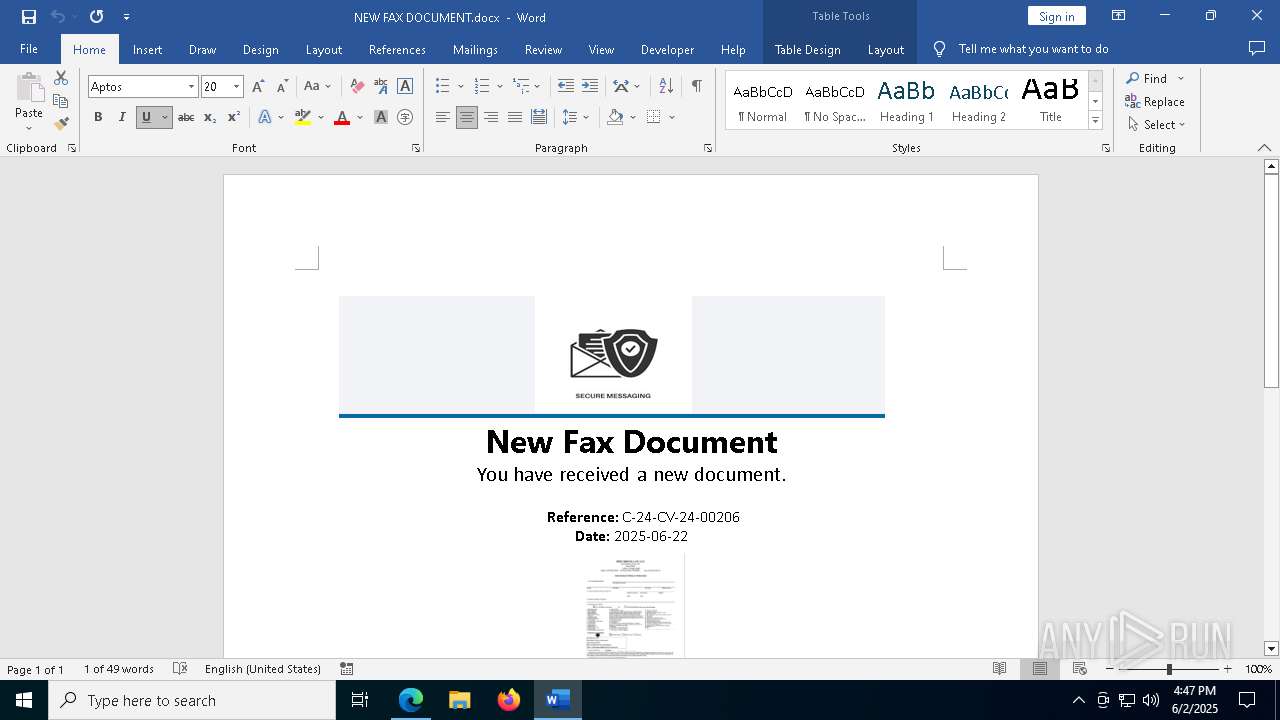The width and height of the screenshot is (1280, 720).
Task: Open the Paste clipboard button
Action: 29,101
